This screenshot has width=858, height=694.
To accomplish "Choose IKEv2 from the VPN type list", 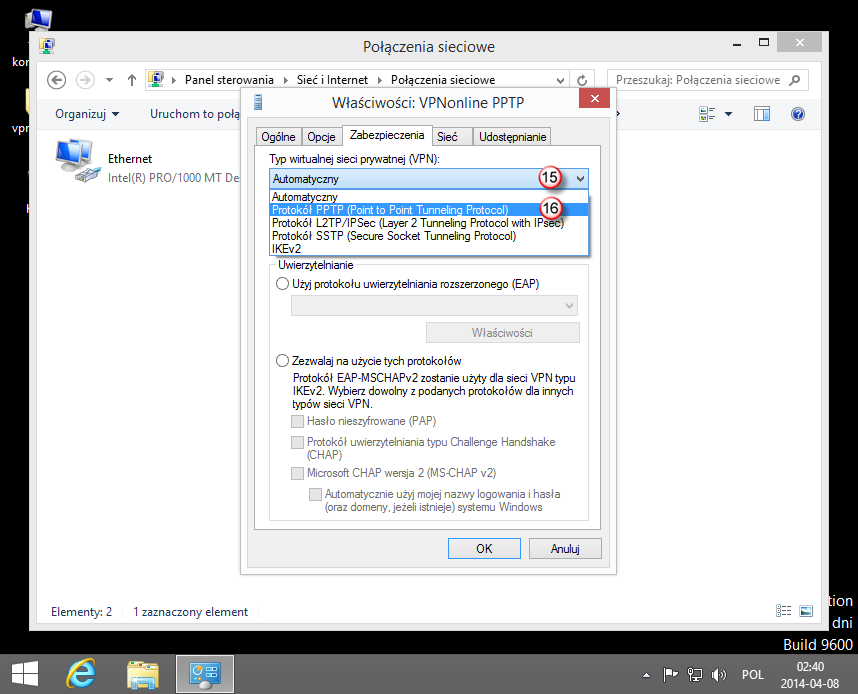I will (429, 248).
